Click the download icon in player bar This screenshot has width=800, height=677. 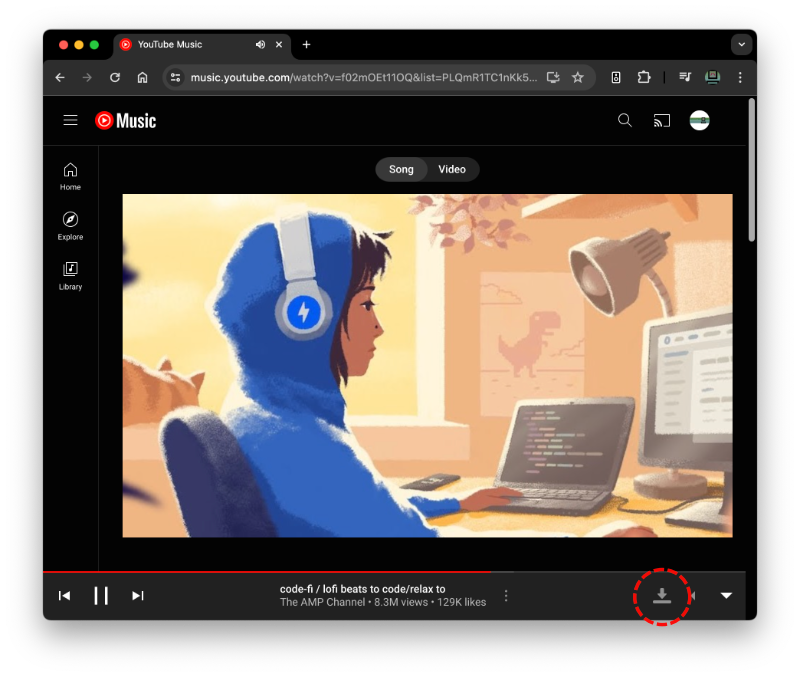point(662,596)
